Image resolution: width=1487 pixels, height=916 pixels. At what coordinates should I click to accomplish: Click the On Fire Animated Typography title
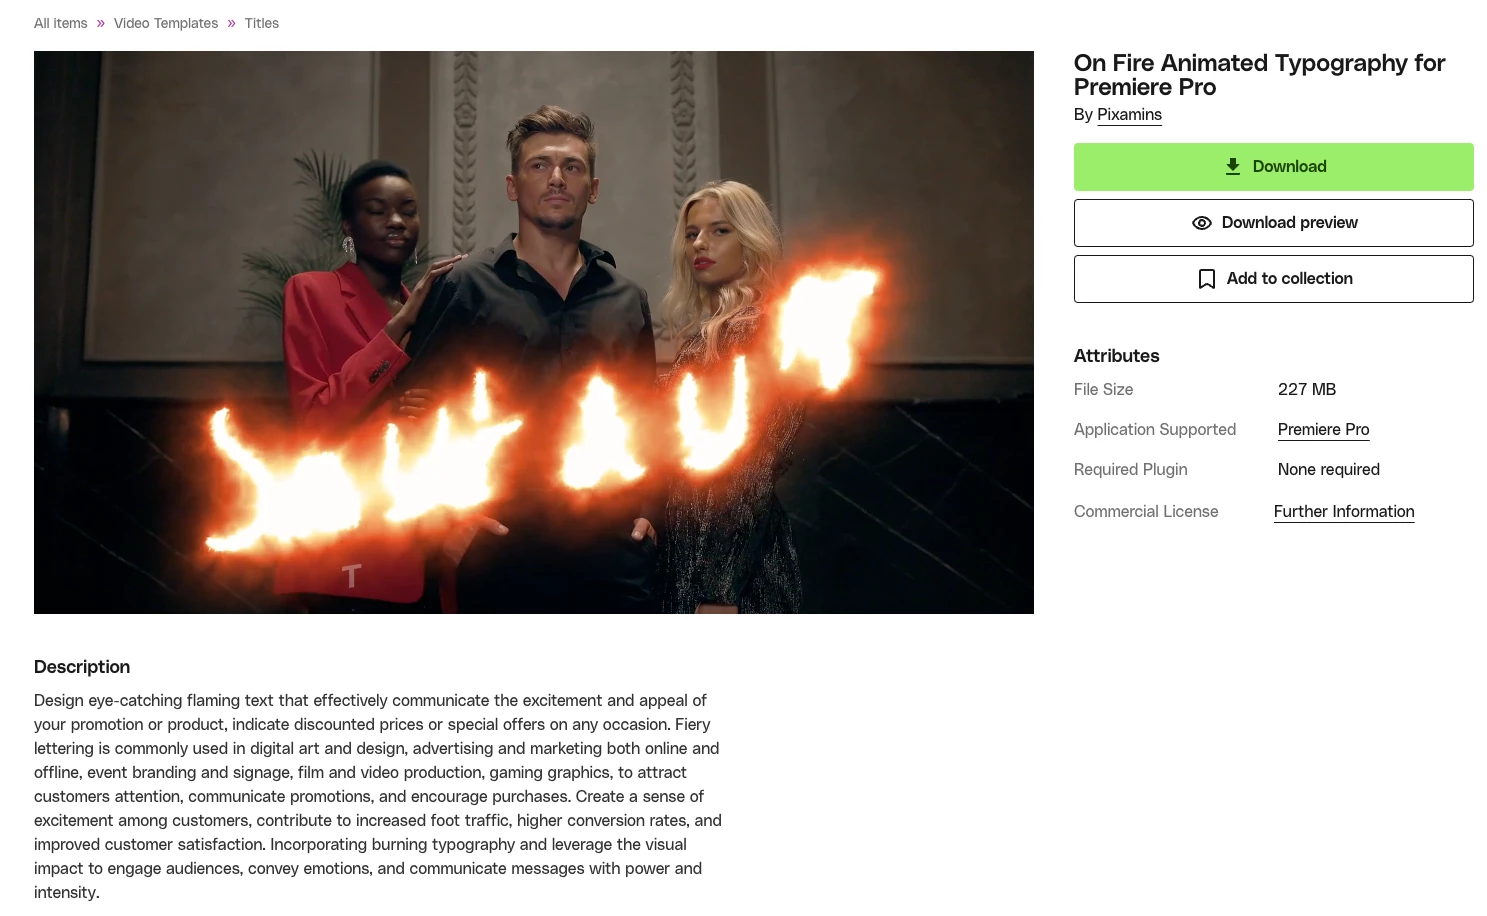(x=1259, y=75)
